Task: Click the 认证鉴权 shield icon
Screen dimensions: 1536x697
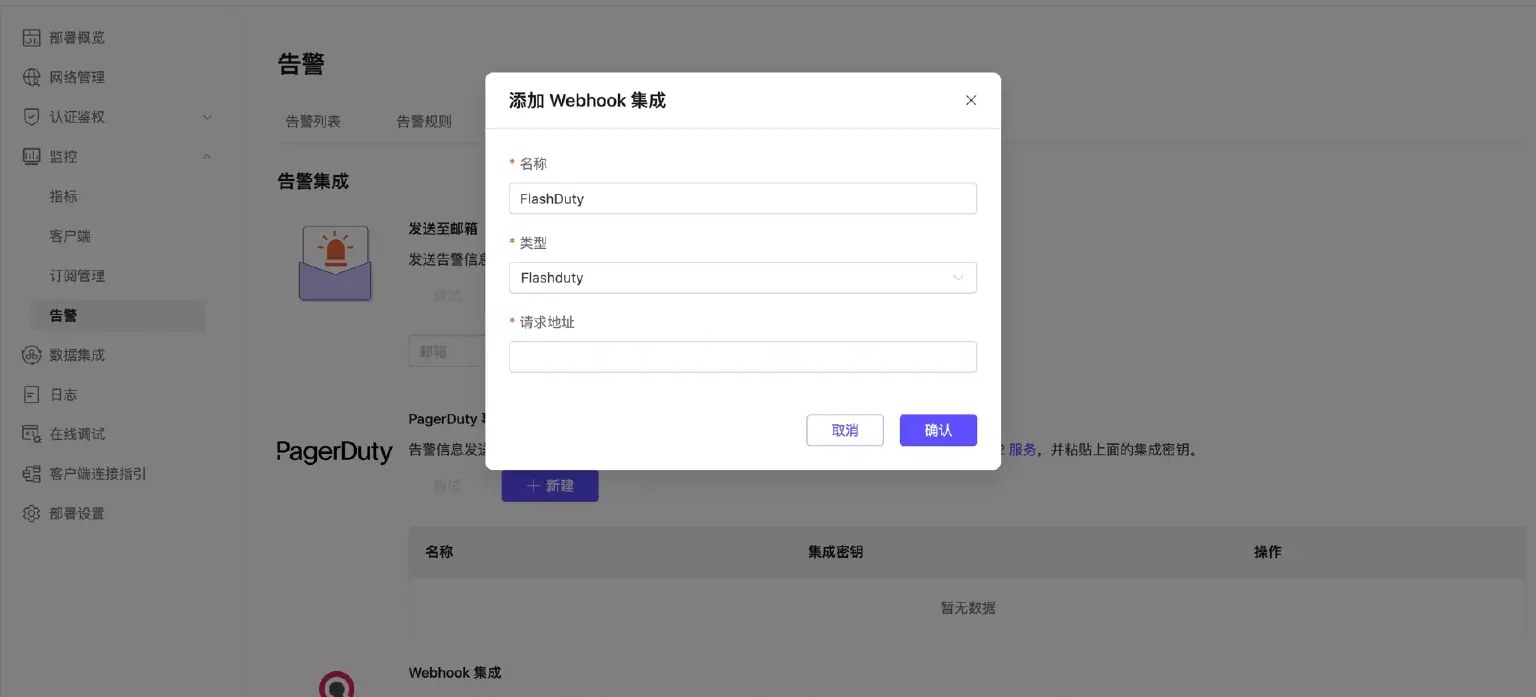Action: coord(32,117)
